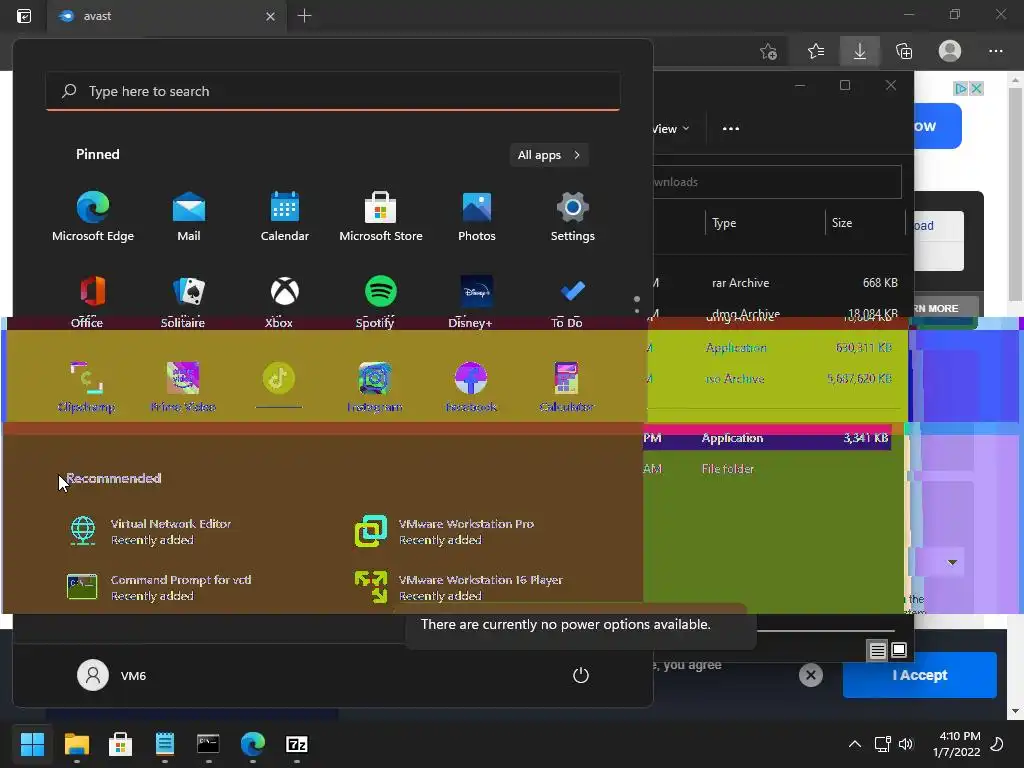Open the volume tray icon
Screen dimensions: 1024x768
[x=906, y=744]
